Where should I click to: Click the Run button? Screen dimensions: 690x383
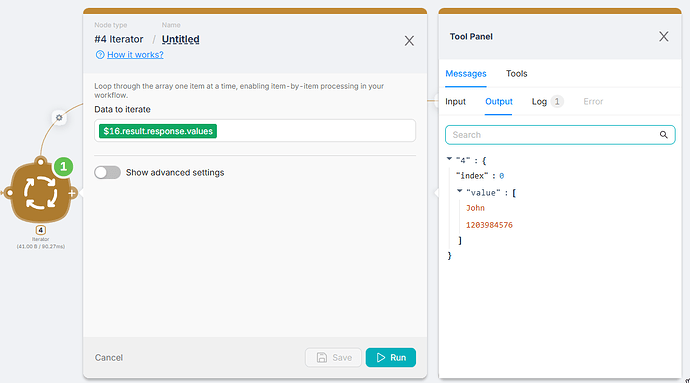coord(391,357)
